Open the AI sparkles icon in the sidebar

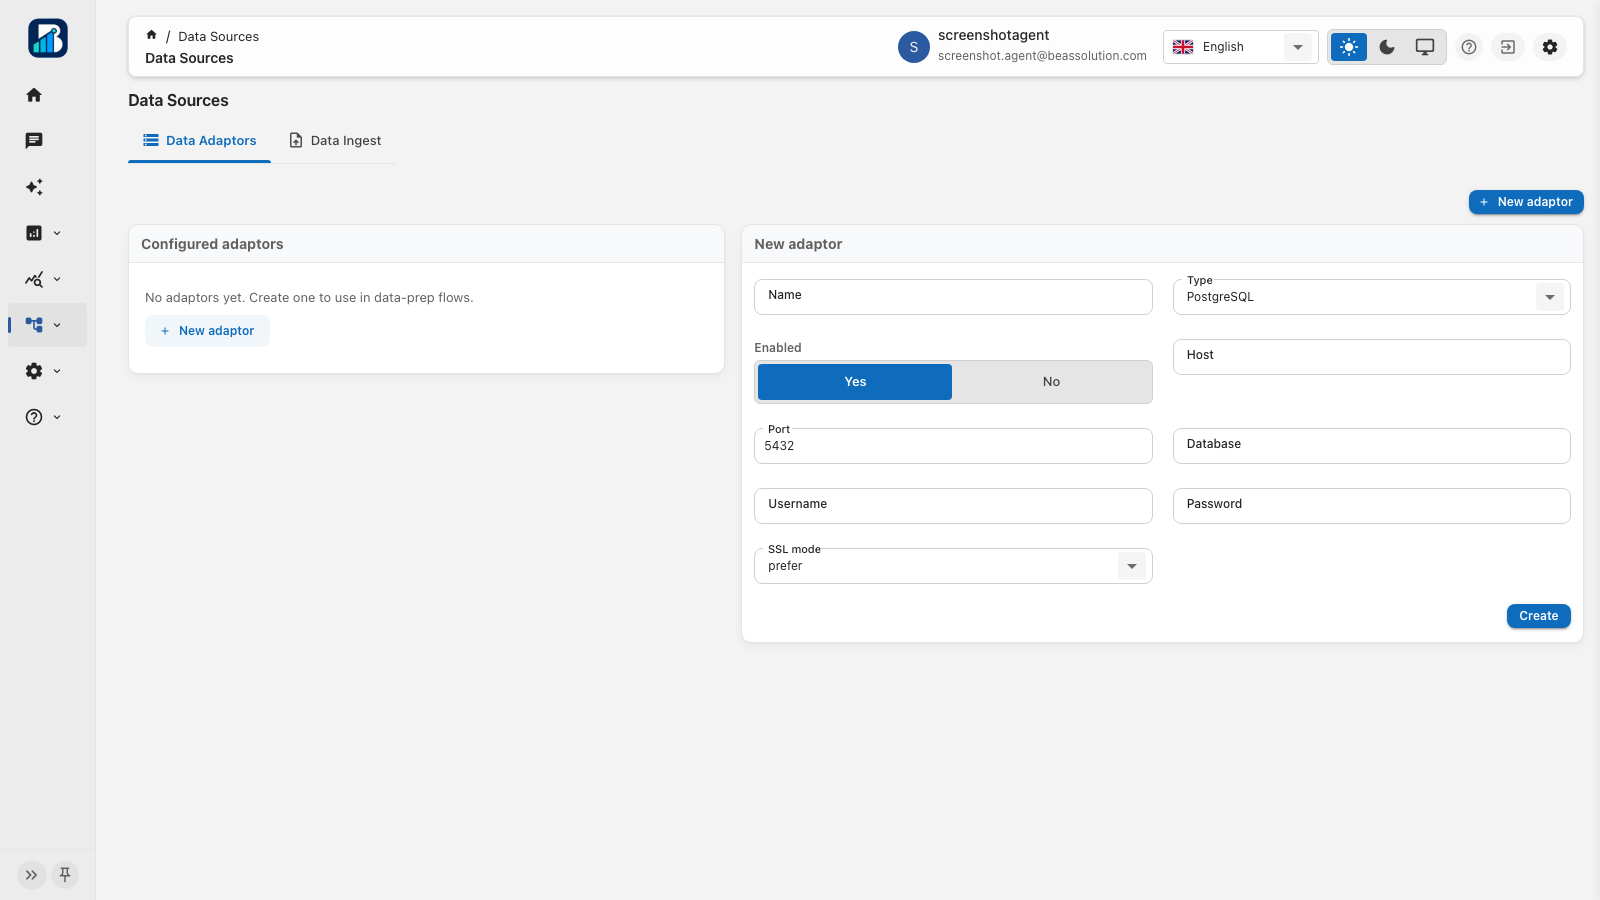pyautogui.click(x=34, y=187)
